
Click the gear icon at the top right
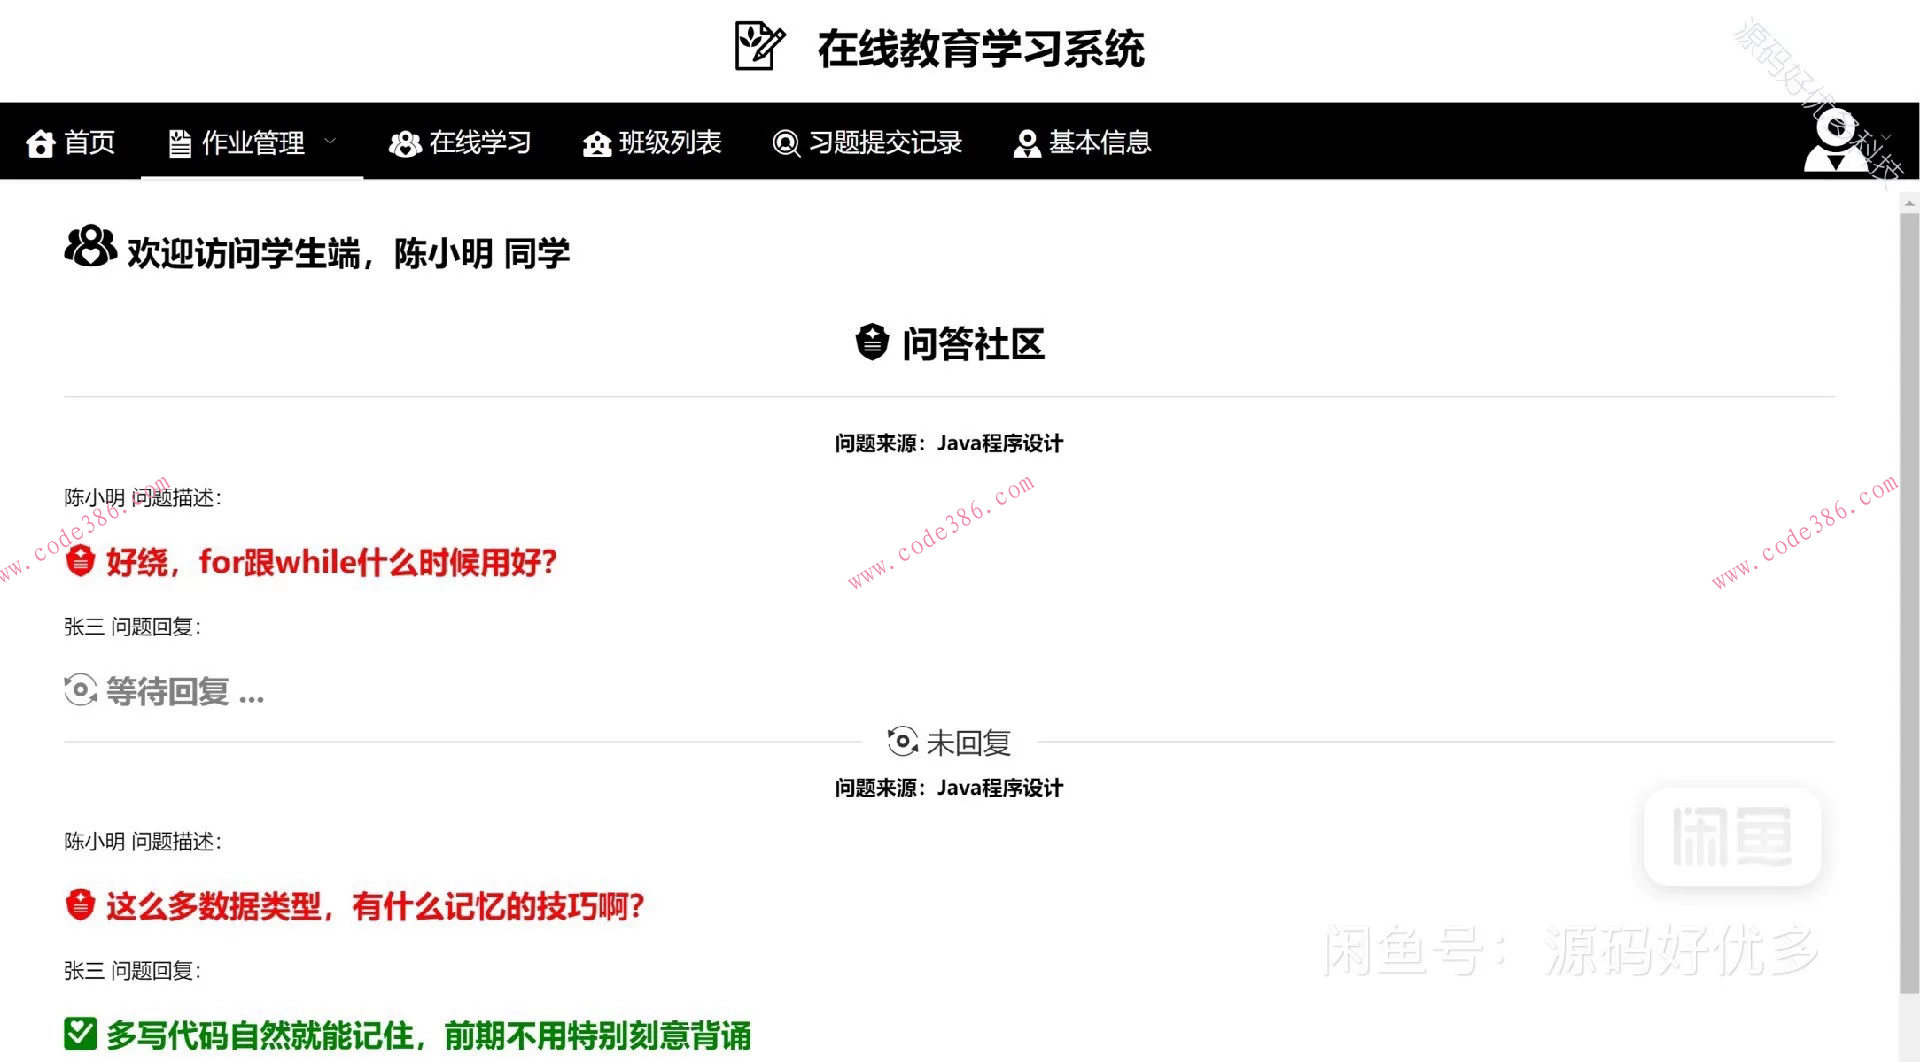tap(1834, 127)
